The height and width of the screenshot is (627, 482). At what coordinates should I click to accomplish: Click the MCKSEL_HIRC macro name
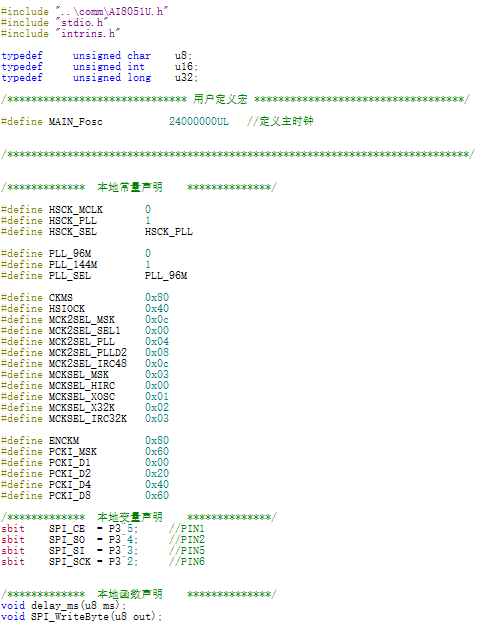click(x=82, y=386)
